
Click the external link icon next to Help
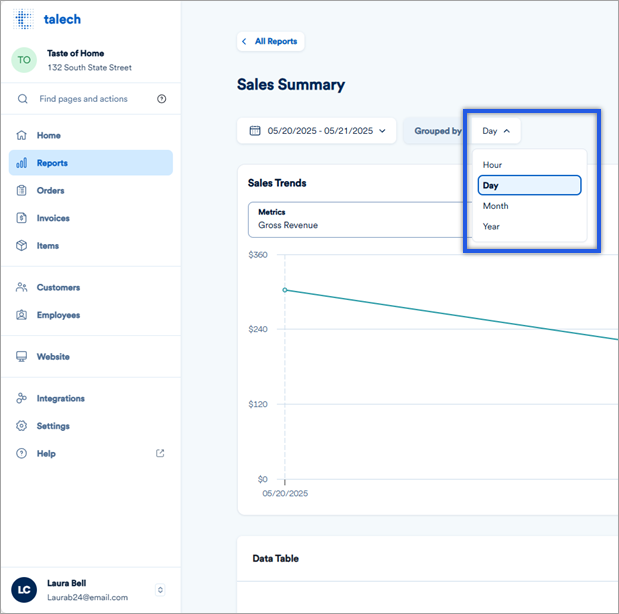[160, 453]
